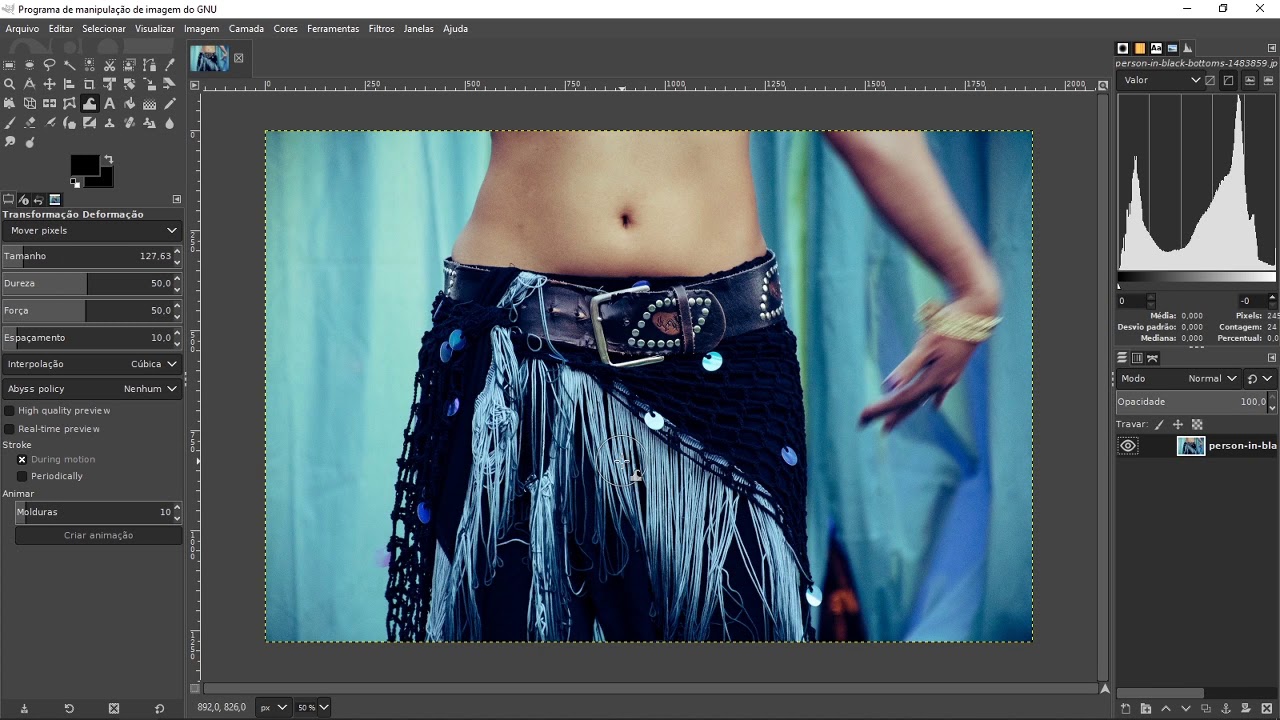Open the histogram Valor channel dropdown

(x=1160, y=80)
